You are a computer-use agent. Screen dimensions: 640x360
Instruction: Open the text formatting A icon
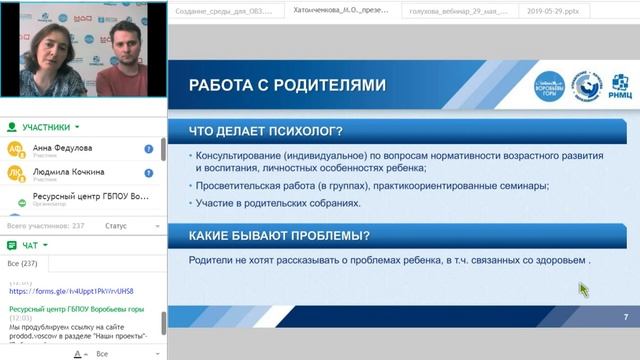(x=78, y=354)
